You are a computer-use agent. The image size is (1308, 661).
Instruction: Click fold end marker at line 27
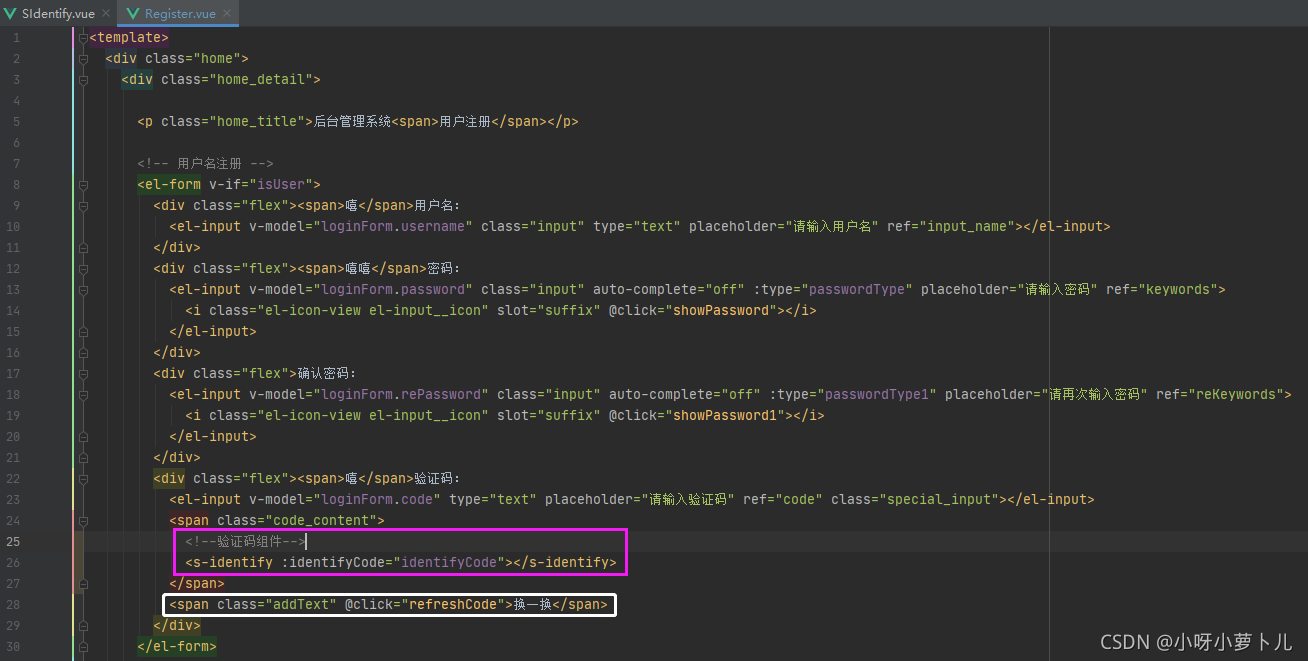[x=83, y=584]
